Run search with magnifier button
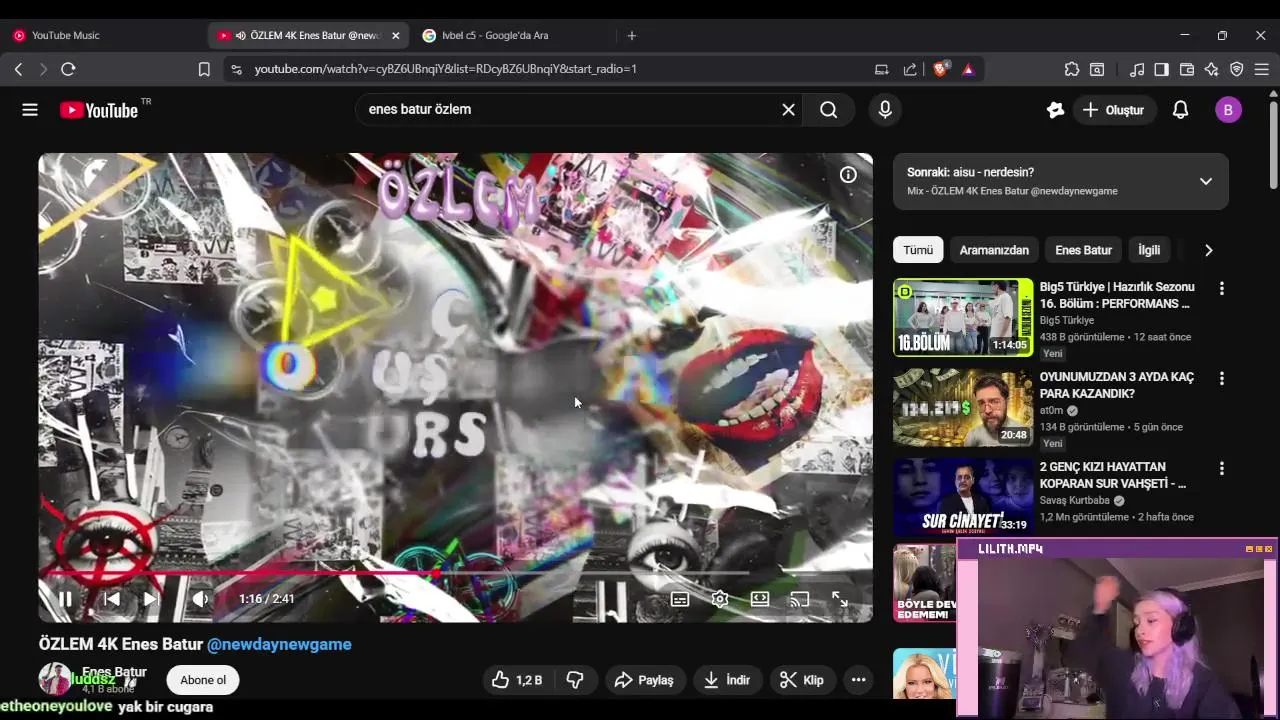Viewport: 1280px width, 720px height. coord(829,110)
